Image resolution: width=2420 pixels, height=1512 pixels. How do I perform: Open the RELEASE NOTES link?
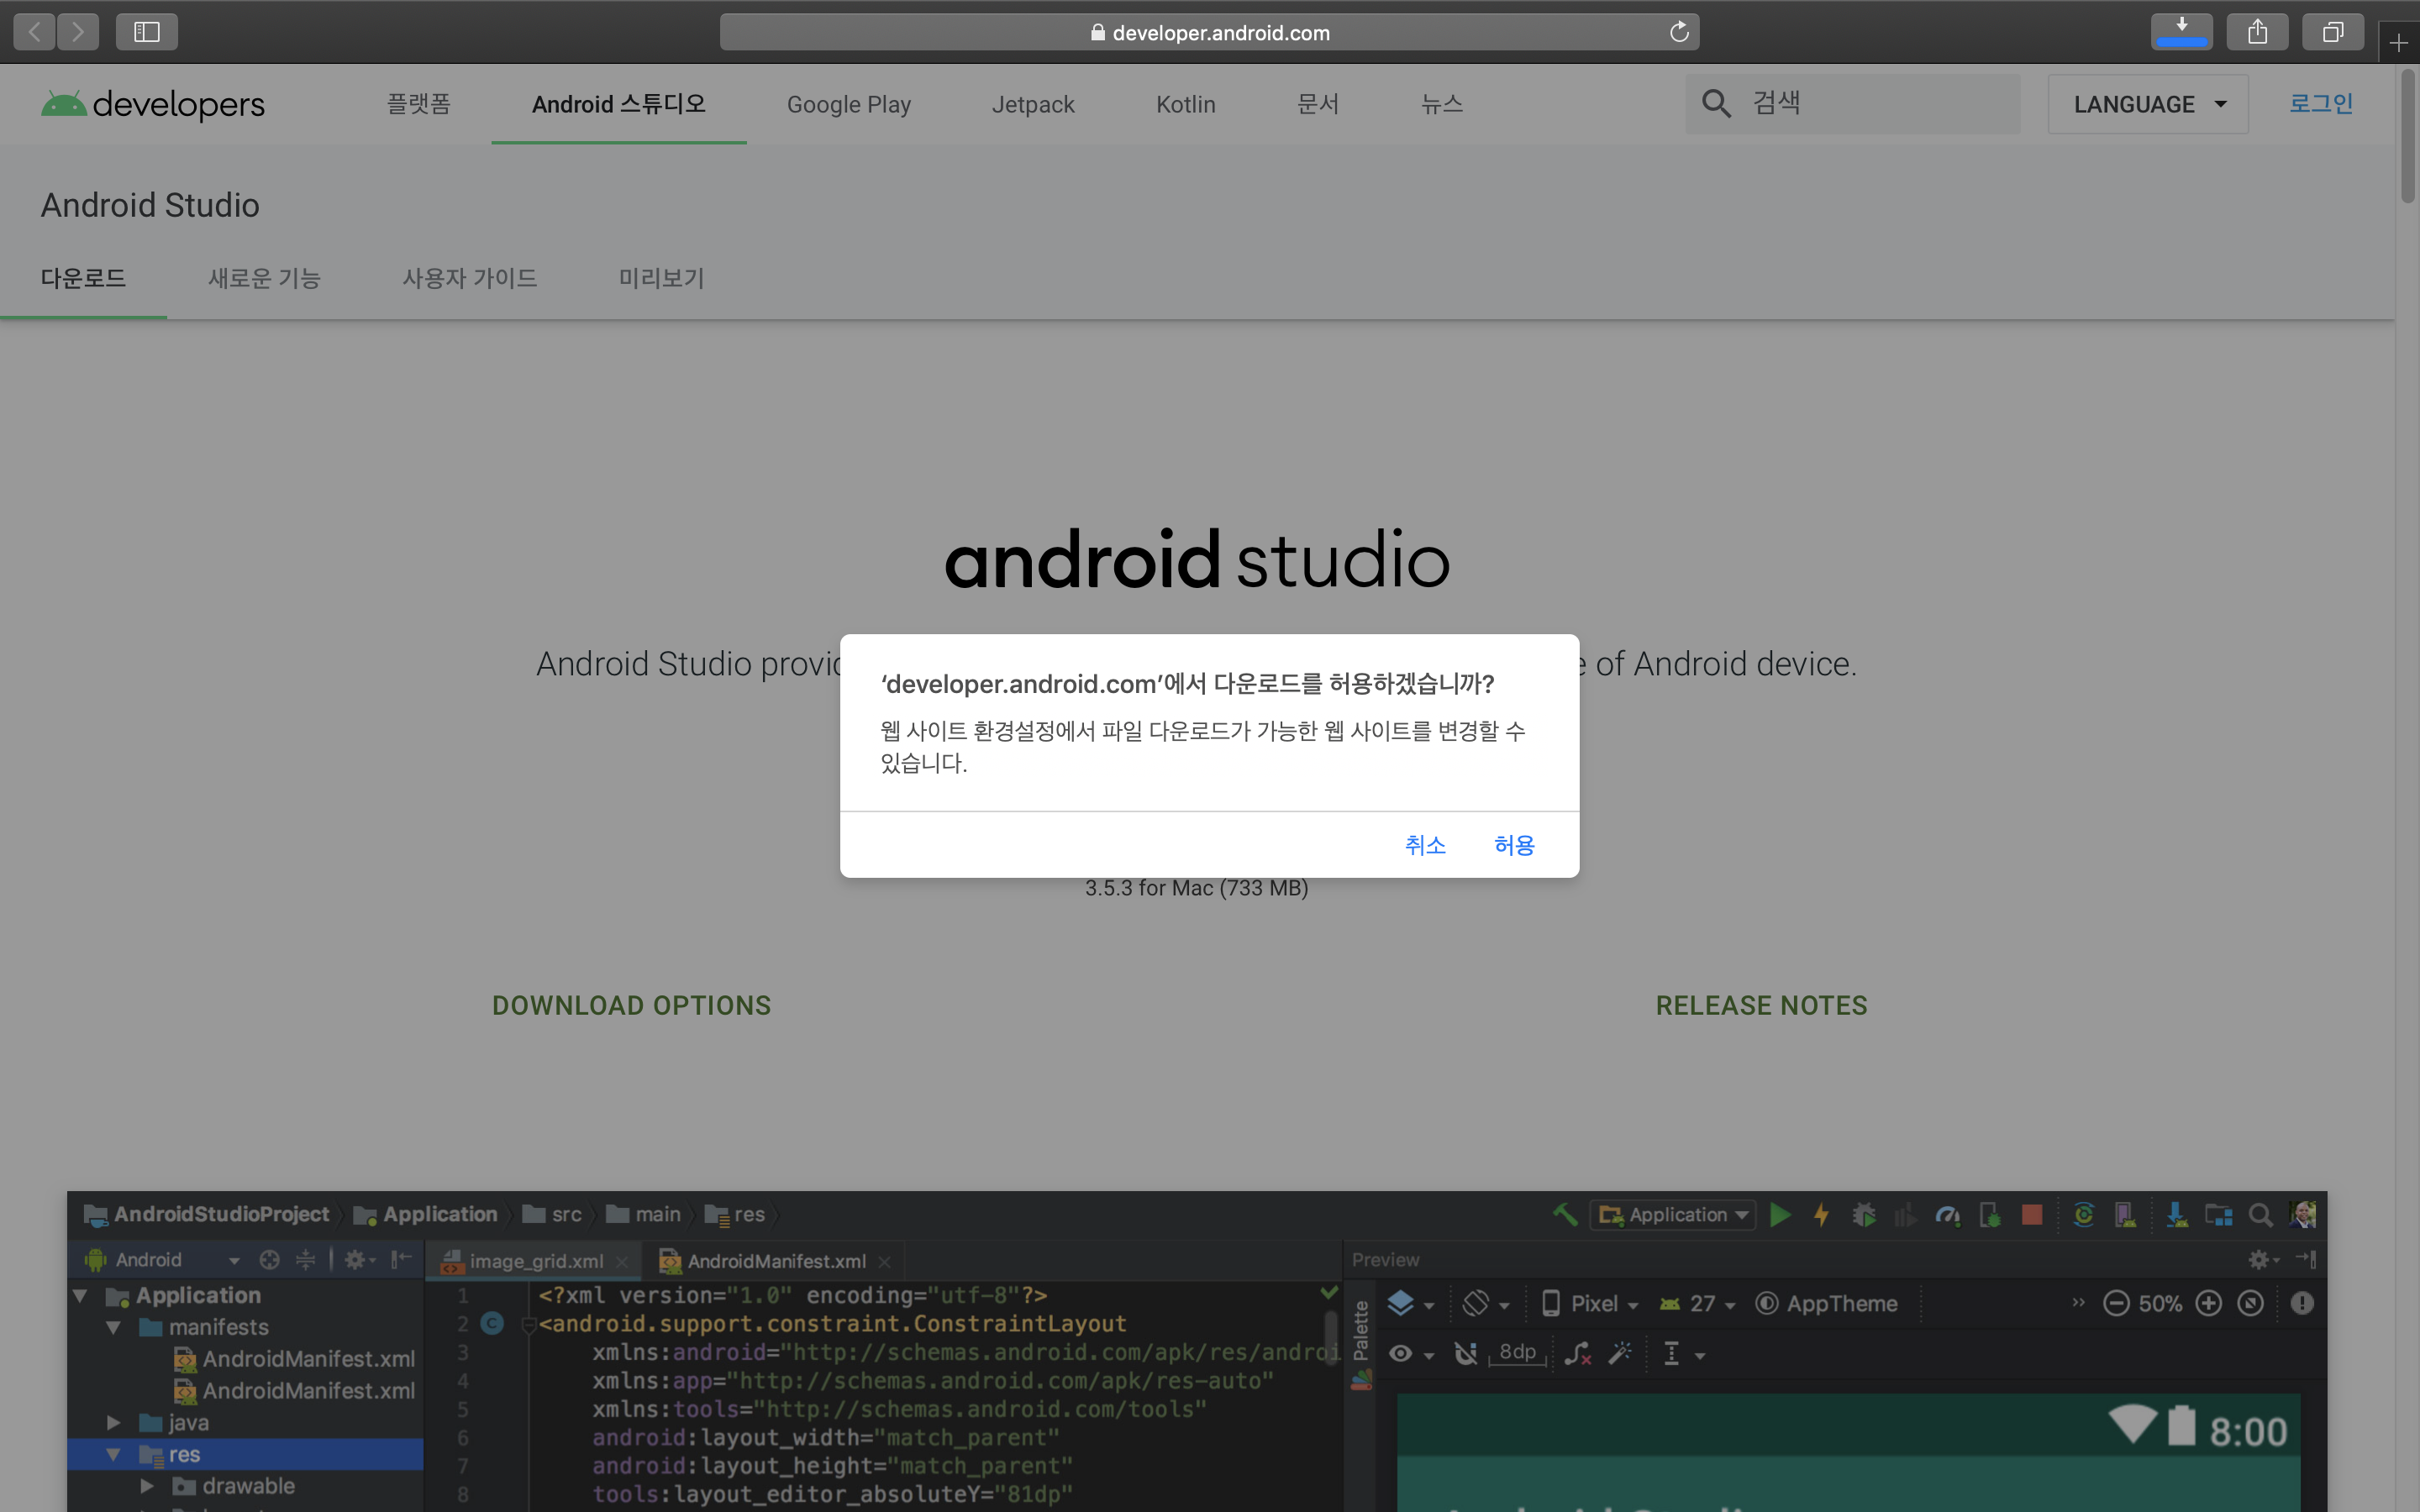point(1761,1005)
